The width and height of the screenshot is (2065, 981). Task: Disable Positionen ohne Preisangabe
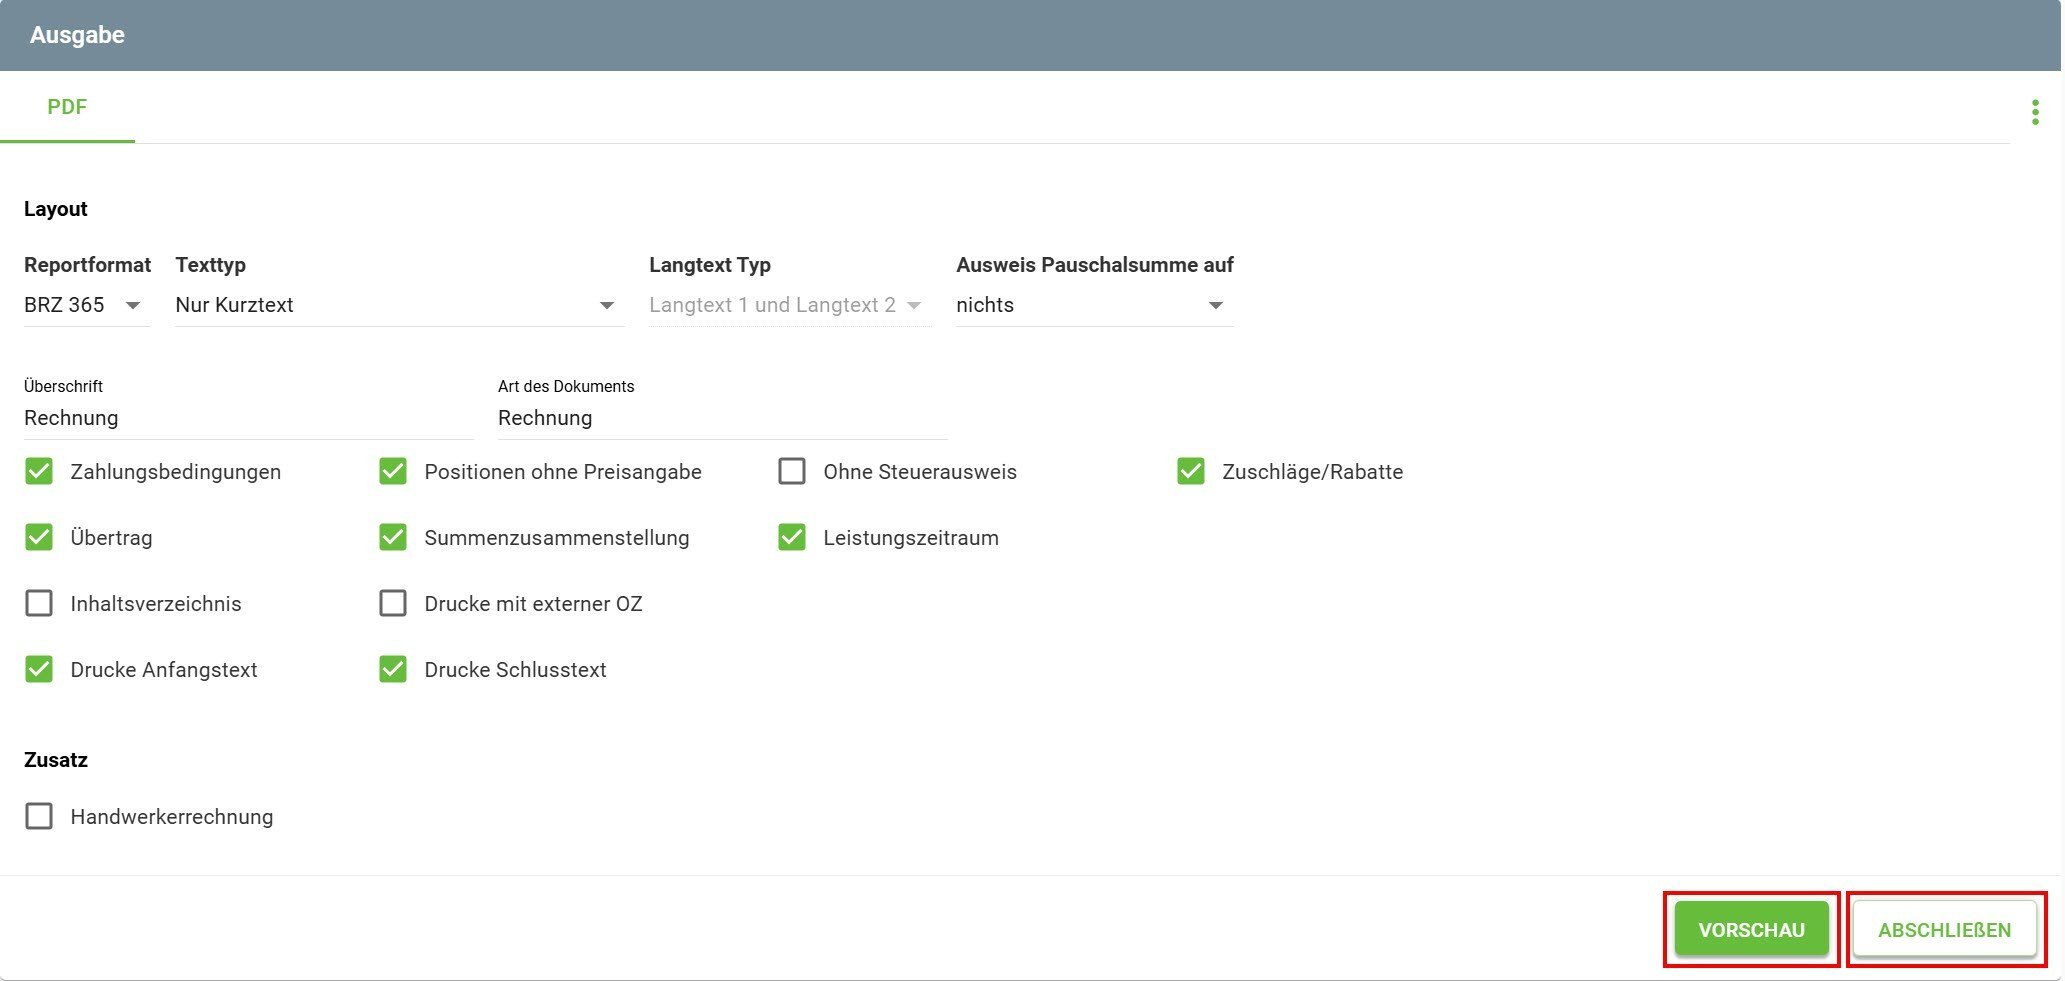coord(393,472)
